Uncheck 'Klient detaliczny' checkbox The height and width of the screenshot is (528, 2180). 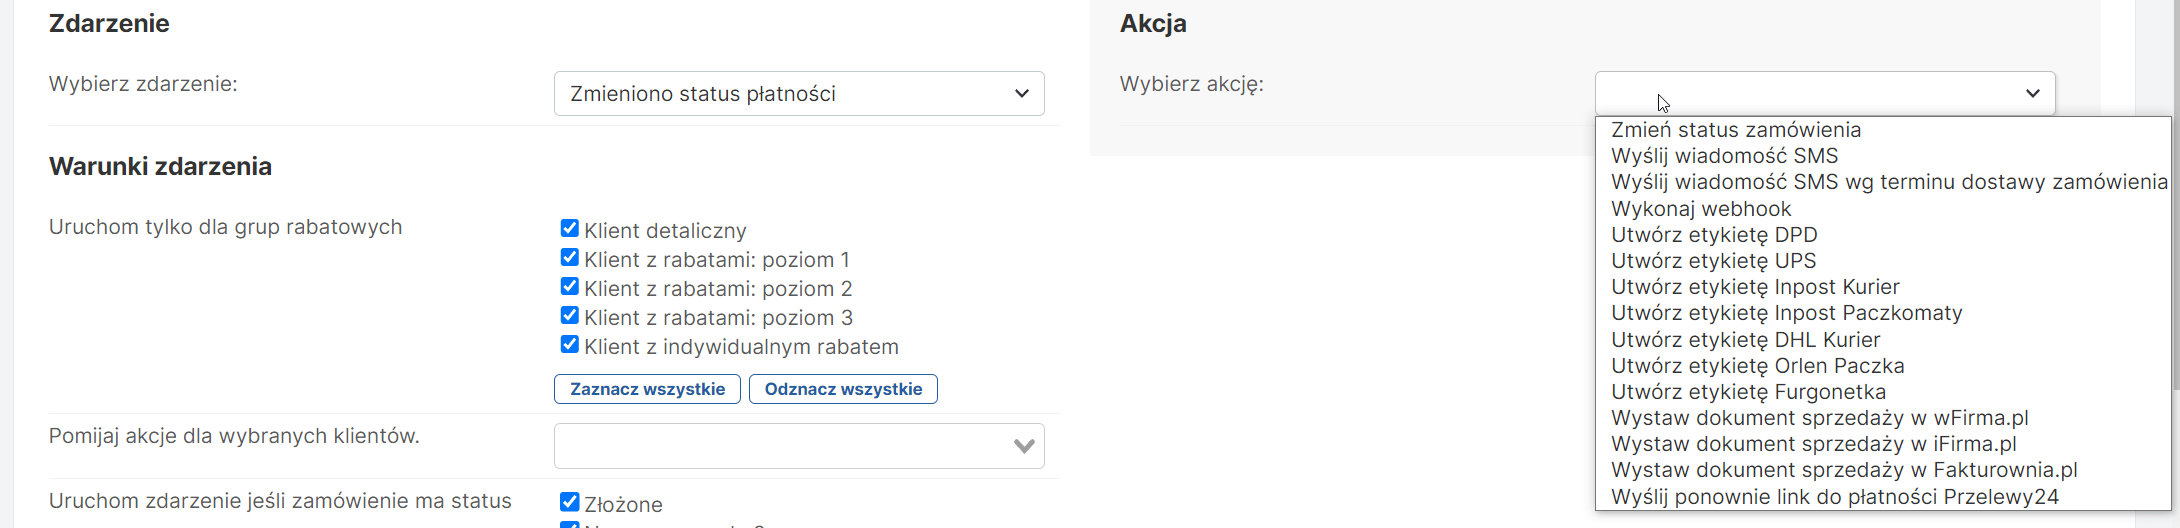coord(570,229)
